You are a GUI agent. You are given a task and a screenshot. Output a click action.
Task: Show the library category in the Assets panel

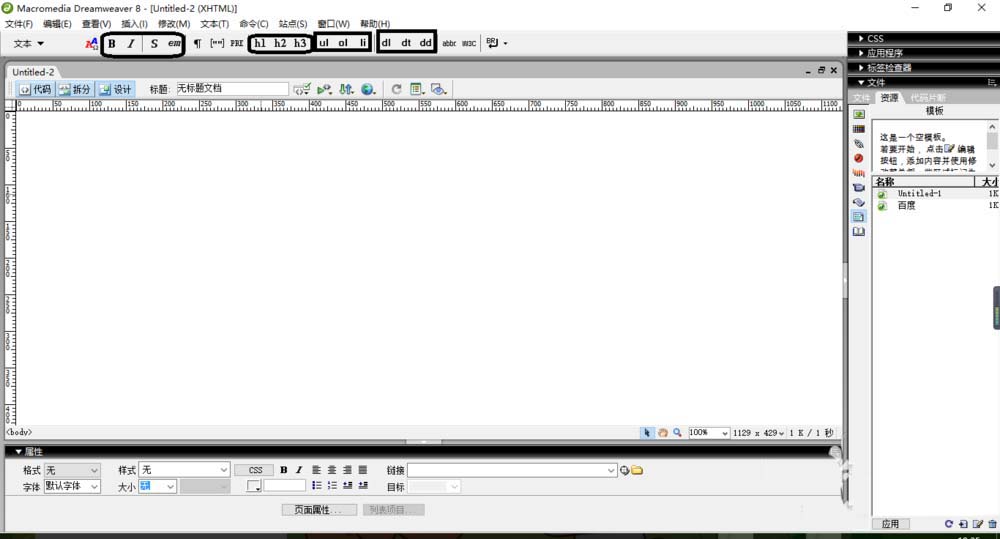859,232
